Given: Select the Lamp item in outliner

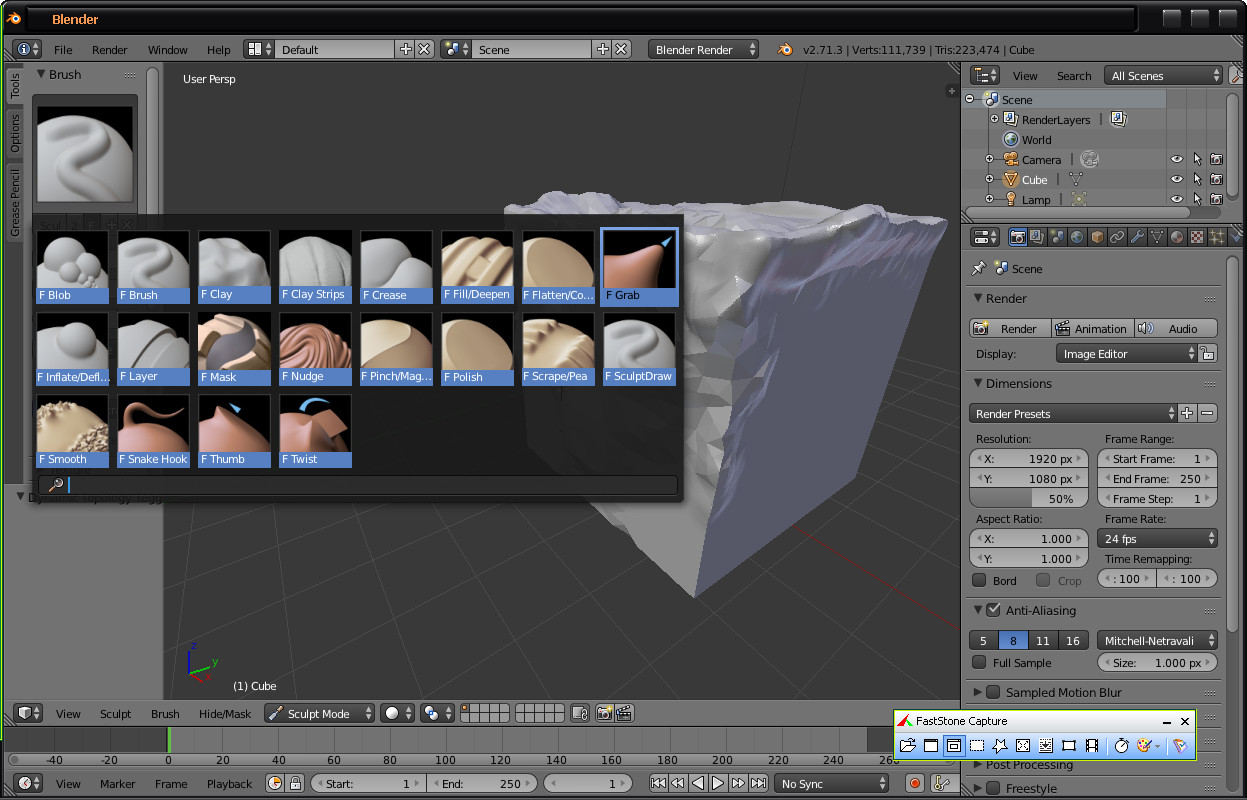Looking at the screenshot, I should coord(1036,199).
